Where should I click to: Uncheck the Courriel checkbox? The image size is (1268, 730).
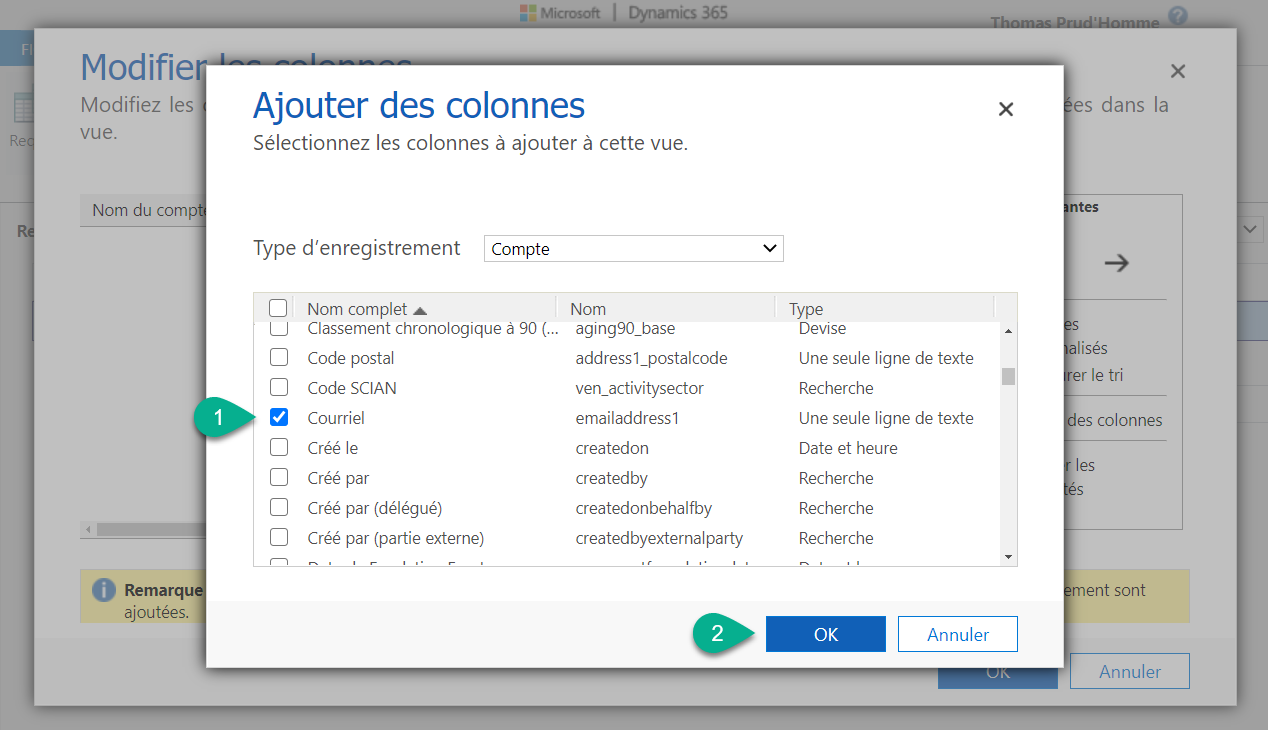coord(278,417)
